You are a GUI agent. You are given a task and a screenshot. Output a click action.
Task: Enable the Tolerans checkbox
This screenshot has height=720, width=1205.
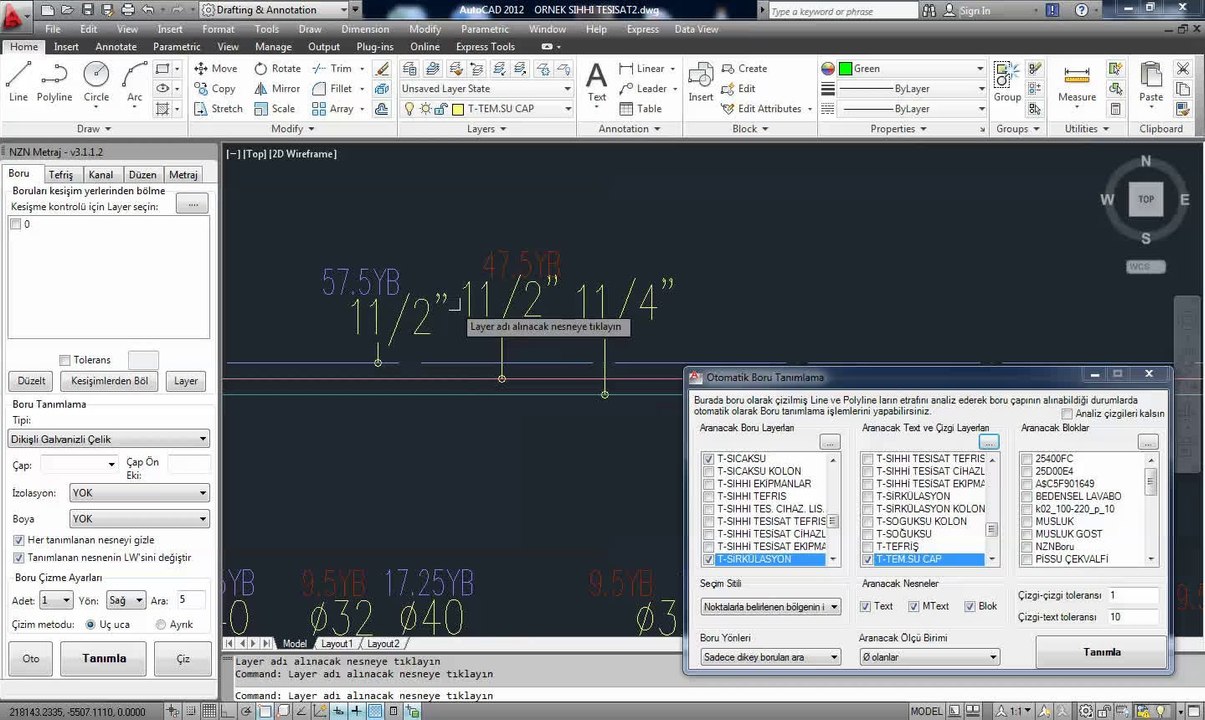65,360
